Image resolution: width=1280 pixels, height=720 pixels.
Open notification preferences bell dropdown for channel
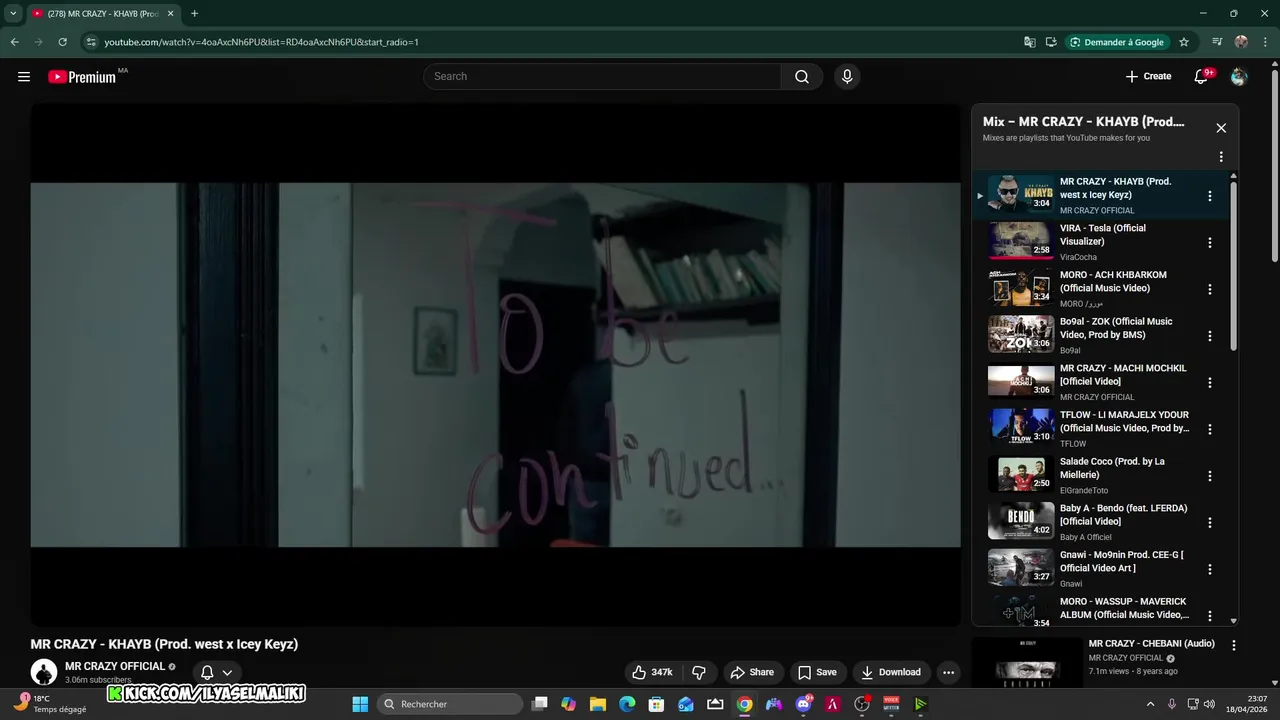coord(217,673)
